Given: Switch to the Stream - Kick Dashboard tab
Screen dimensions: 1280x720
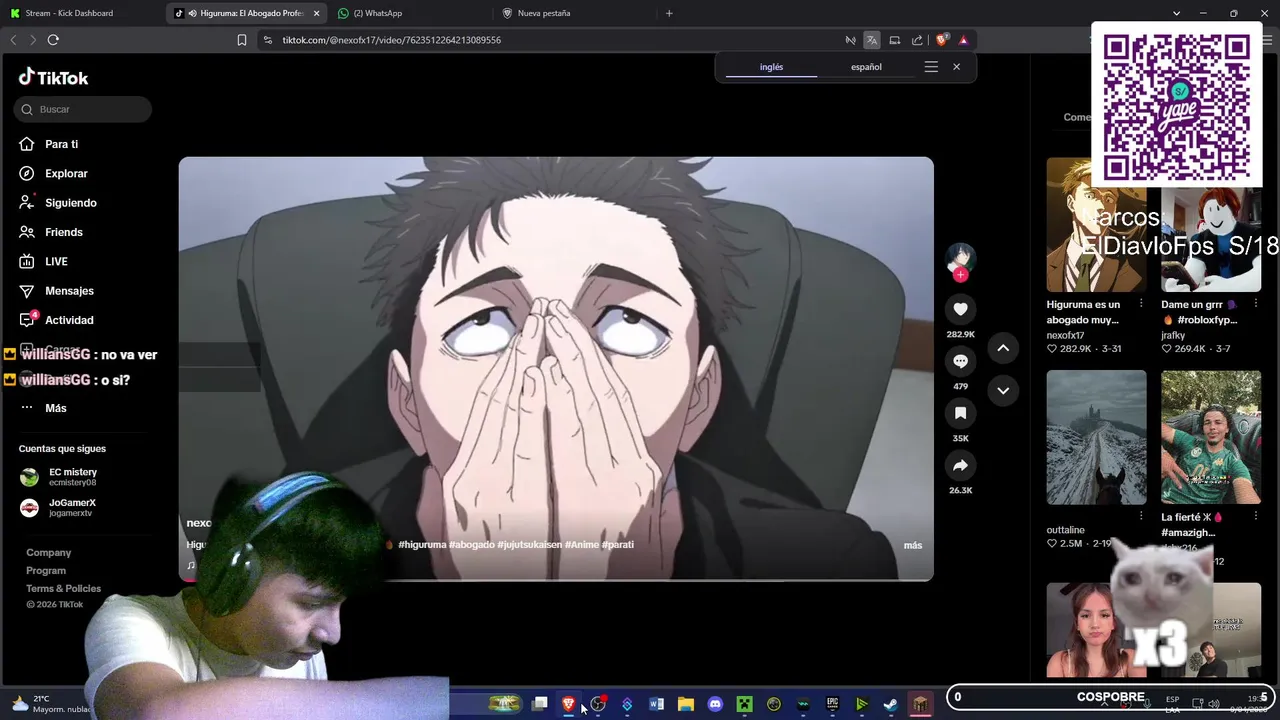Looking at the screenshot, I should (x=83, y=13).
